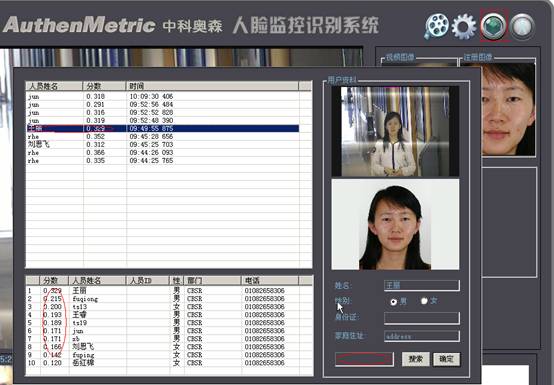Image resolution: width=554 pixels, height=385 pixels.
Task: Click the green camera lens icon
Action: (494, 26)
